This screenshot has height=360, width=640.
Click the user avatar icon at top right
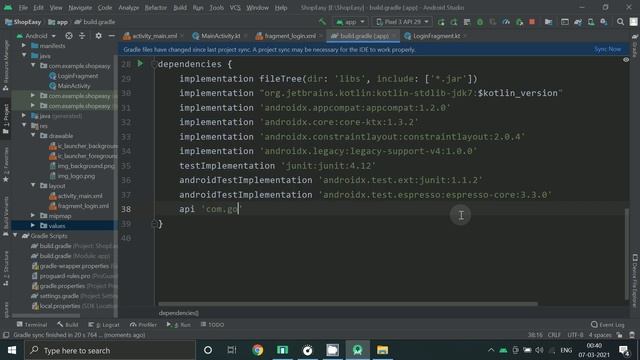[x=633, y=22]
